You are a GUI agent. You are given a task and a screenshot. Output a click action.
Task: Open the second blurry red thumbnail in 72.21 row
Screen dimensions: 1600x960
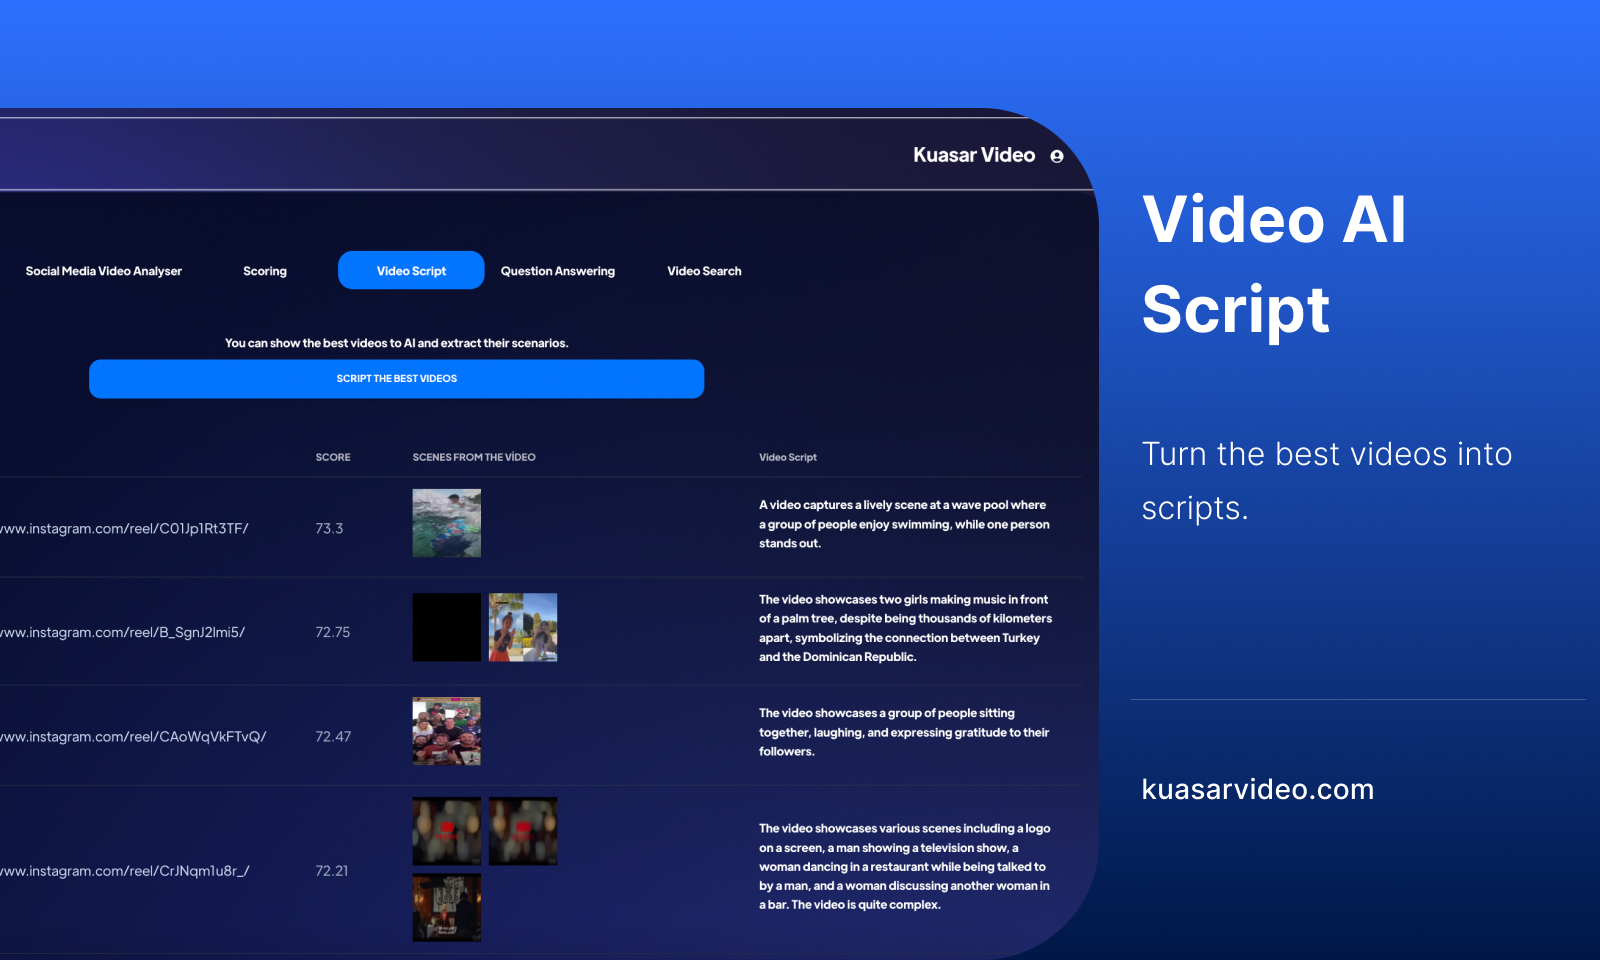point(523,831)
